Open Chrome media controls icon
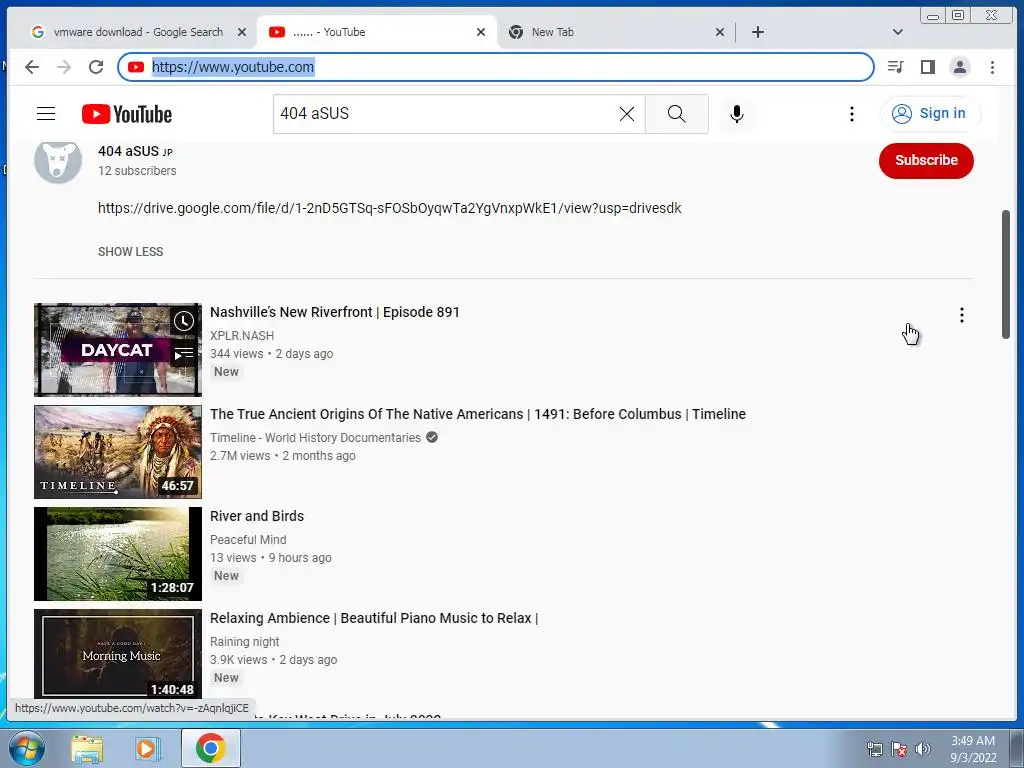 click(x=895, y=67)
